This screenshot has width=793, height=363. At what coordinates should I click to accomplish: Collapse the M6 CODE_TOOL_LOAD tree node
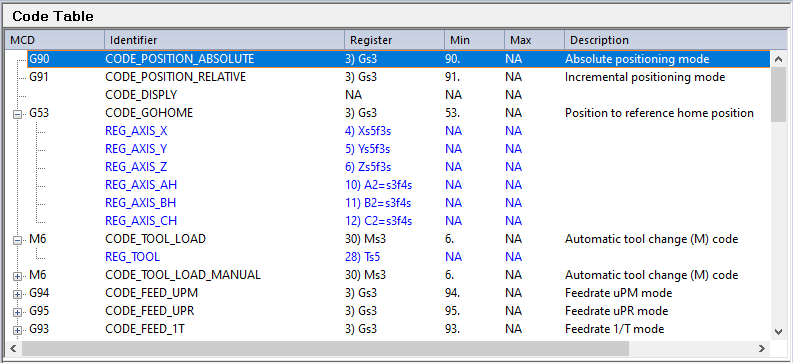[18, 240]
